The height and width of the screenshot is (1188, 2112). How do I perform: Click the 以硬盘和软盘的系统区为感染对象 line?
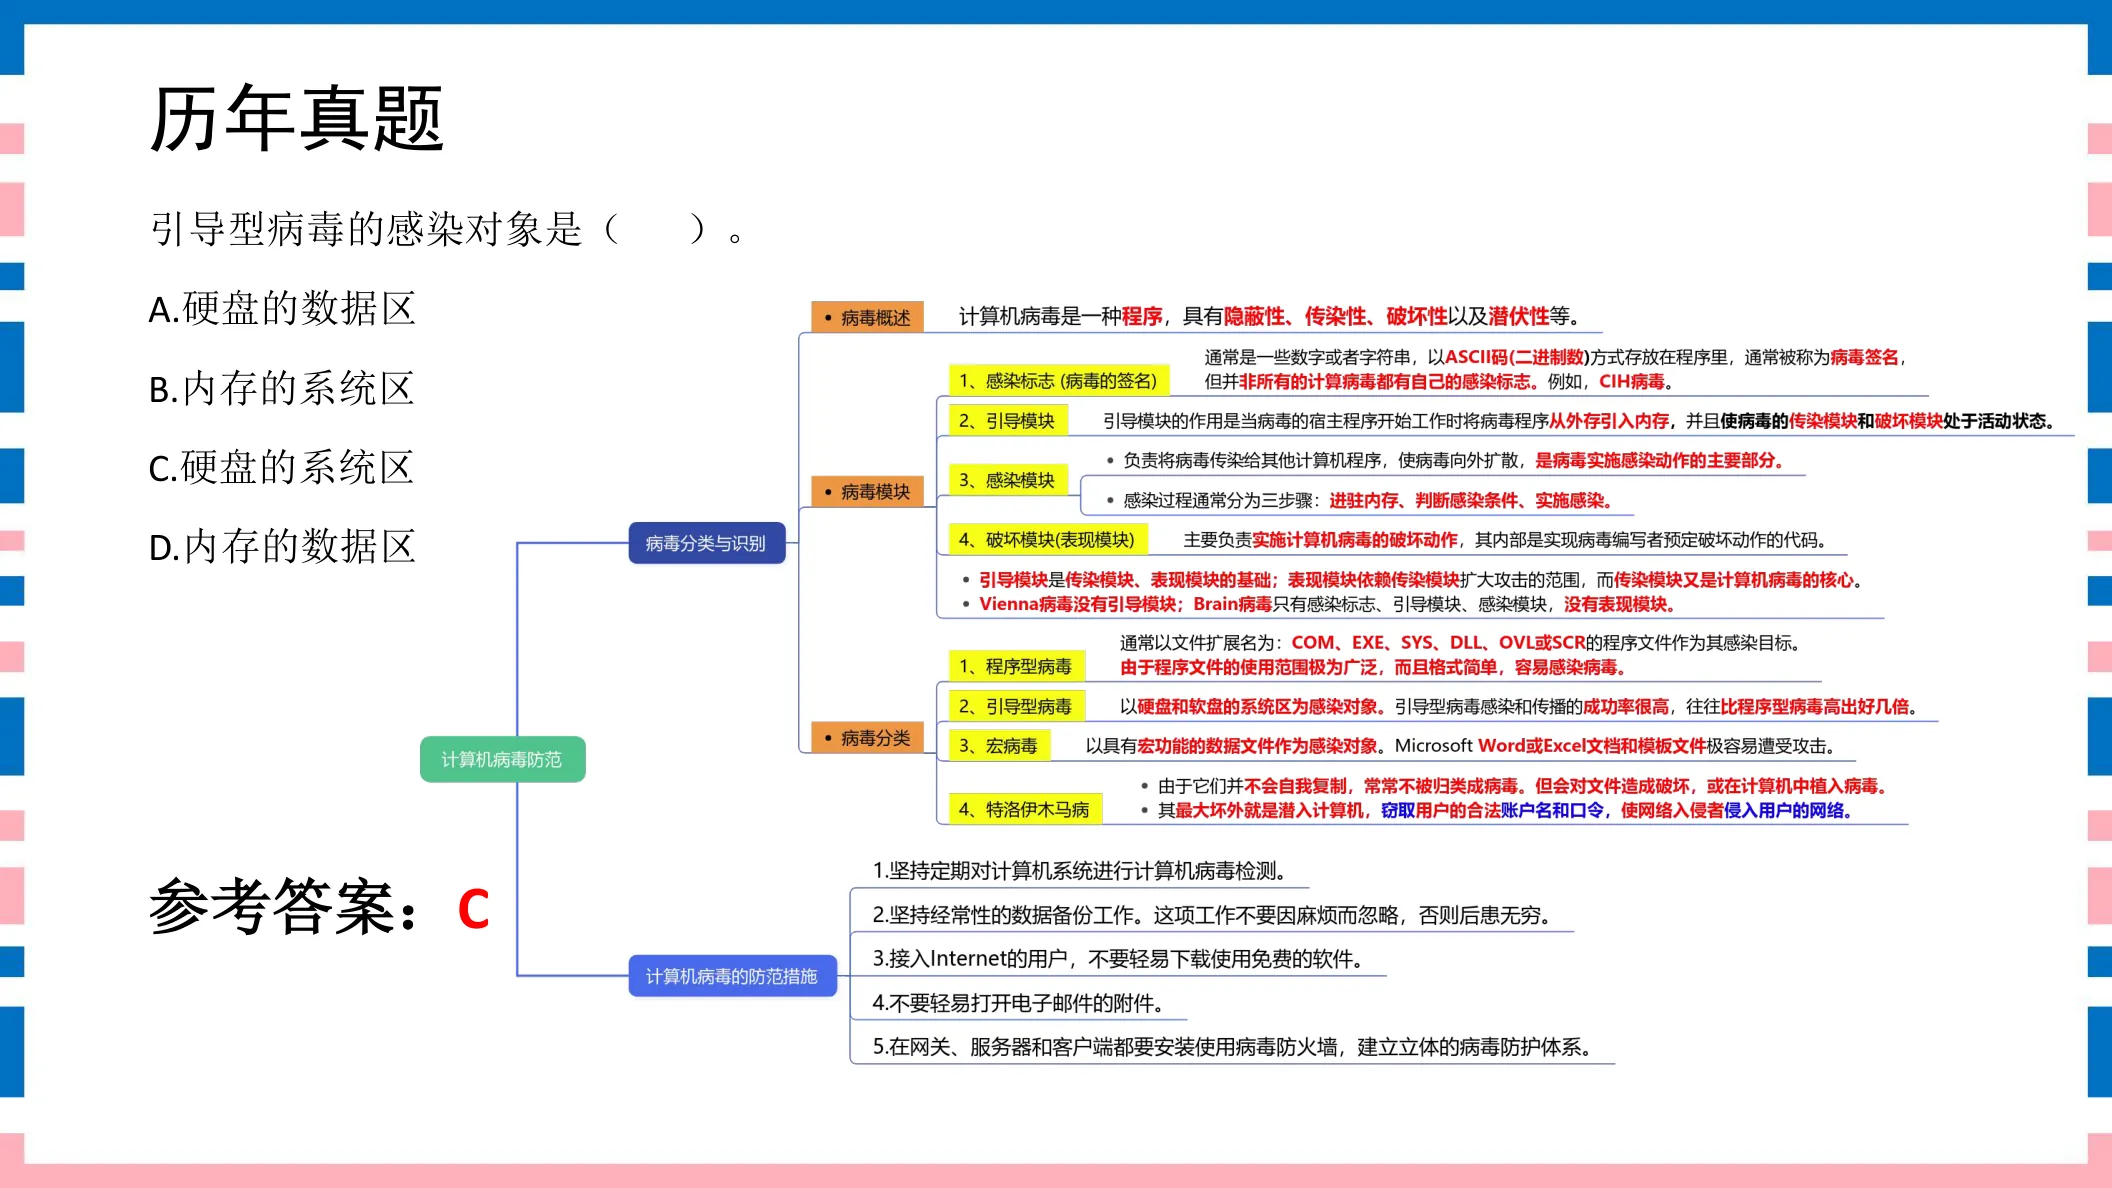click(1519, 707)
